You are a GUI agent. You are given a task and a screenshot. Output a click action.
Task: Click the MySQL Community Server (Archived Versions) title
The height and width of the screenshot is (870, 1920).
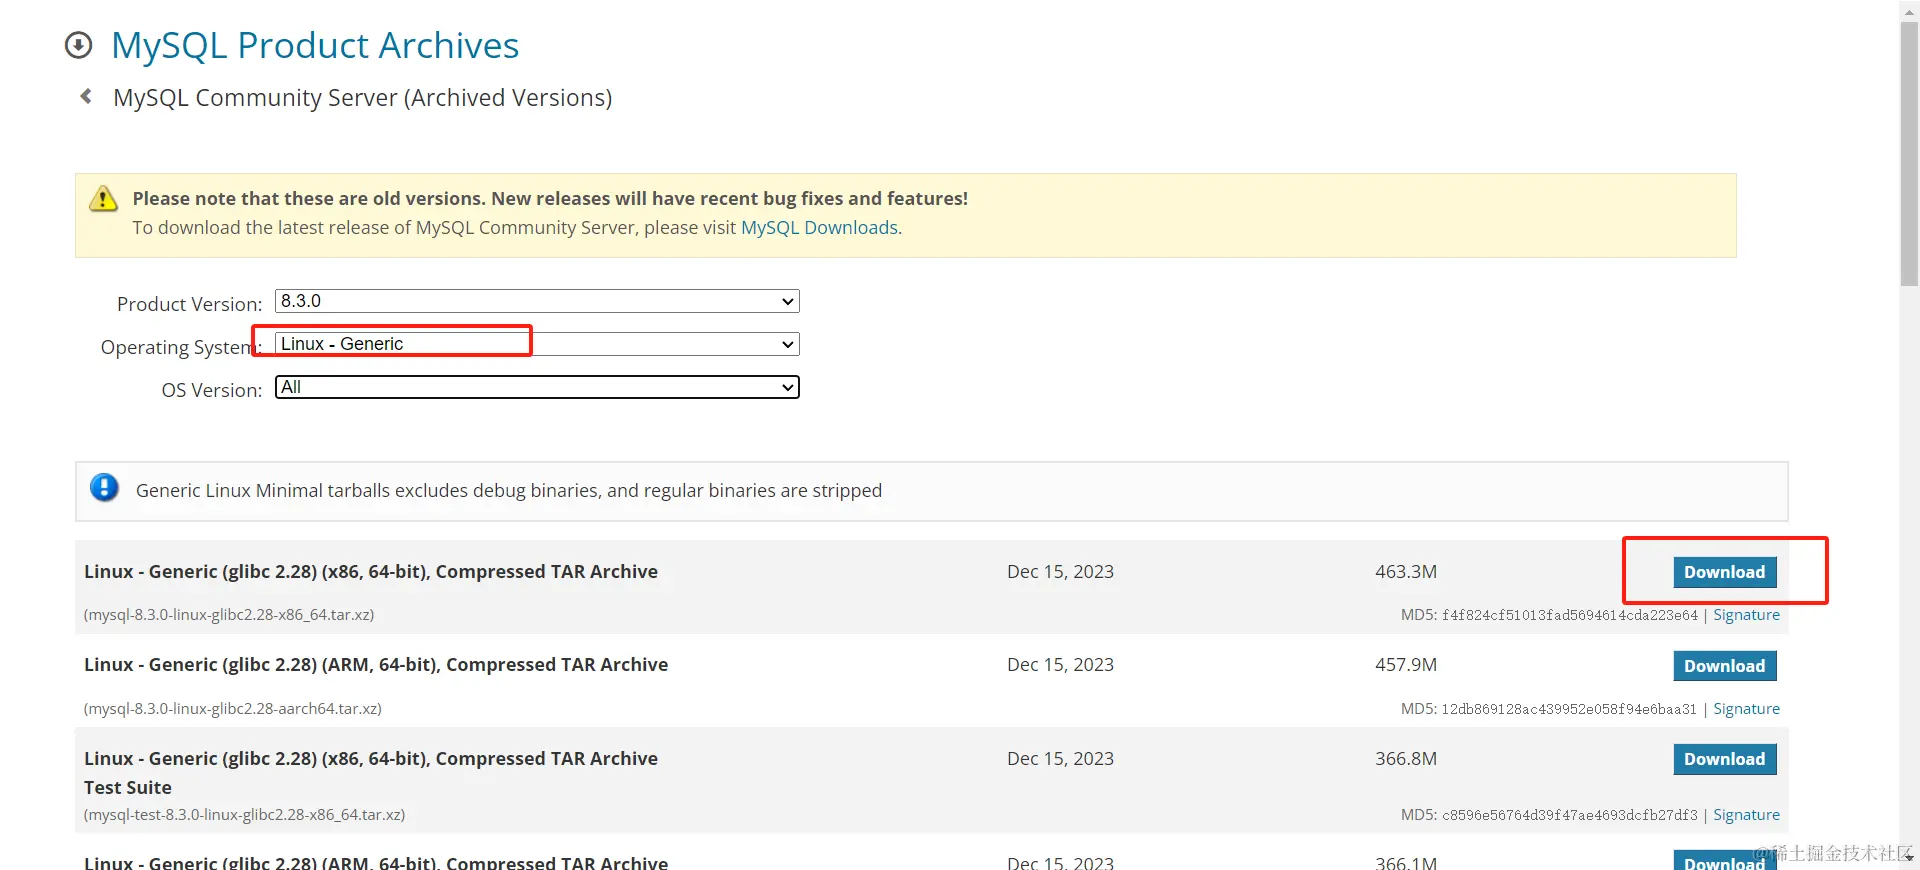click(362, 98)
